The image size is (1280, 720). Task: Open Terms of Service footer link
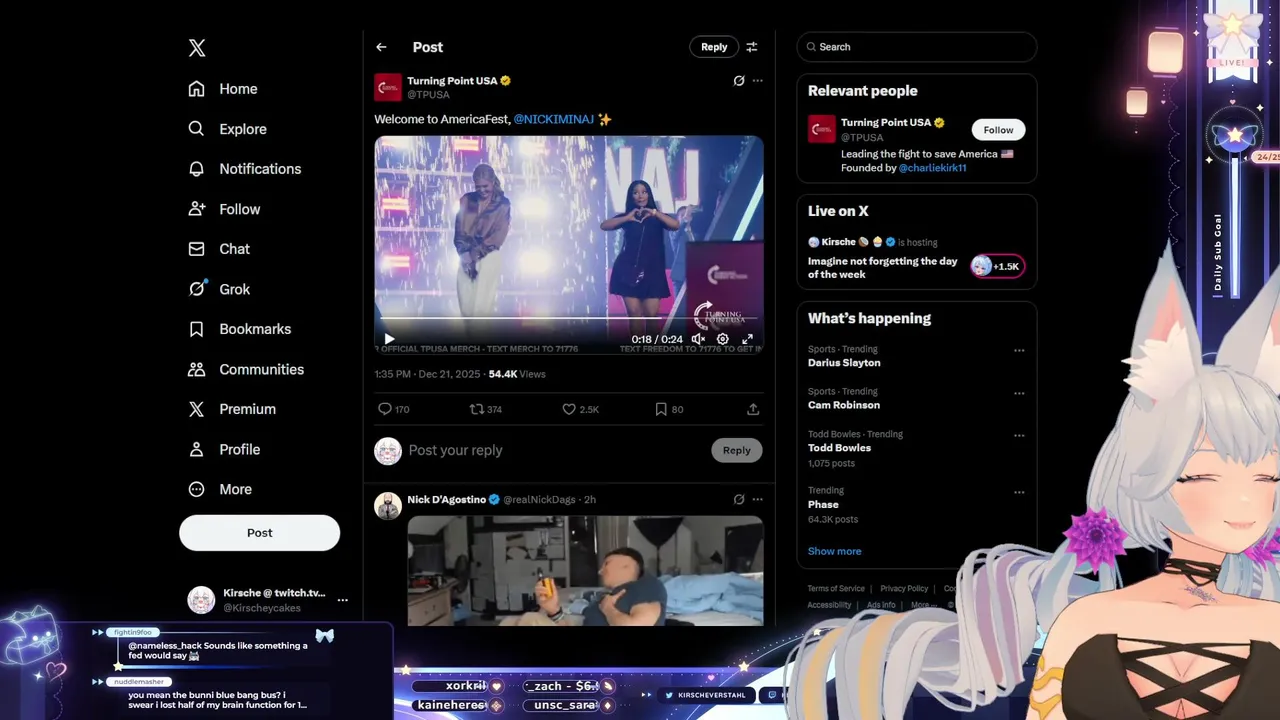coord(836,589)
